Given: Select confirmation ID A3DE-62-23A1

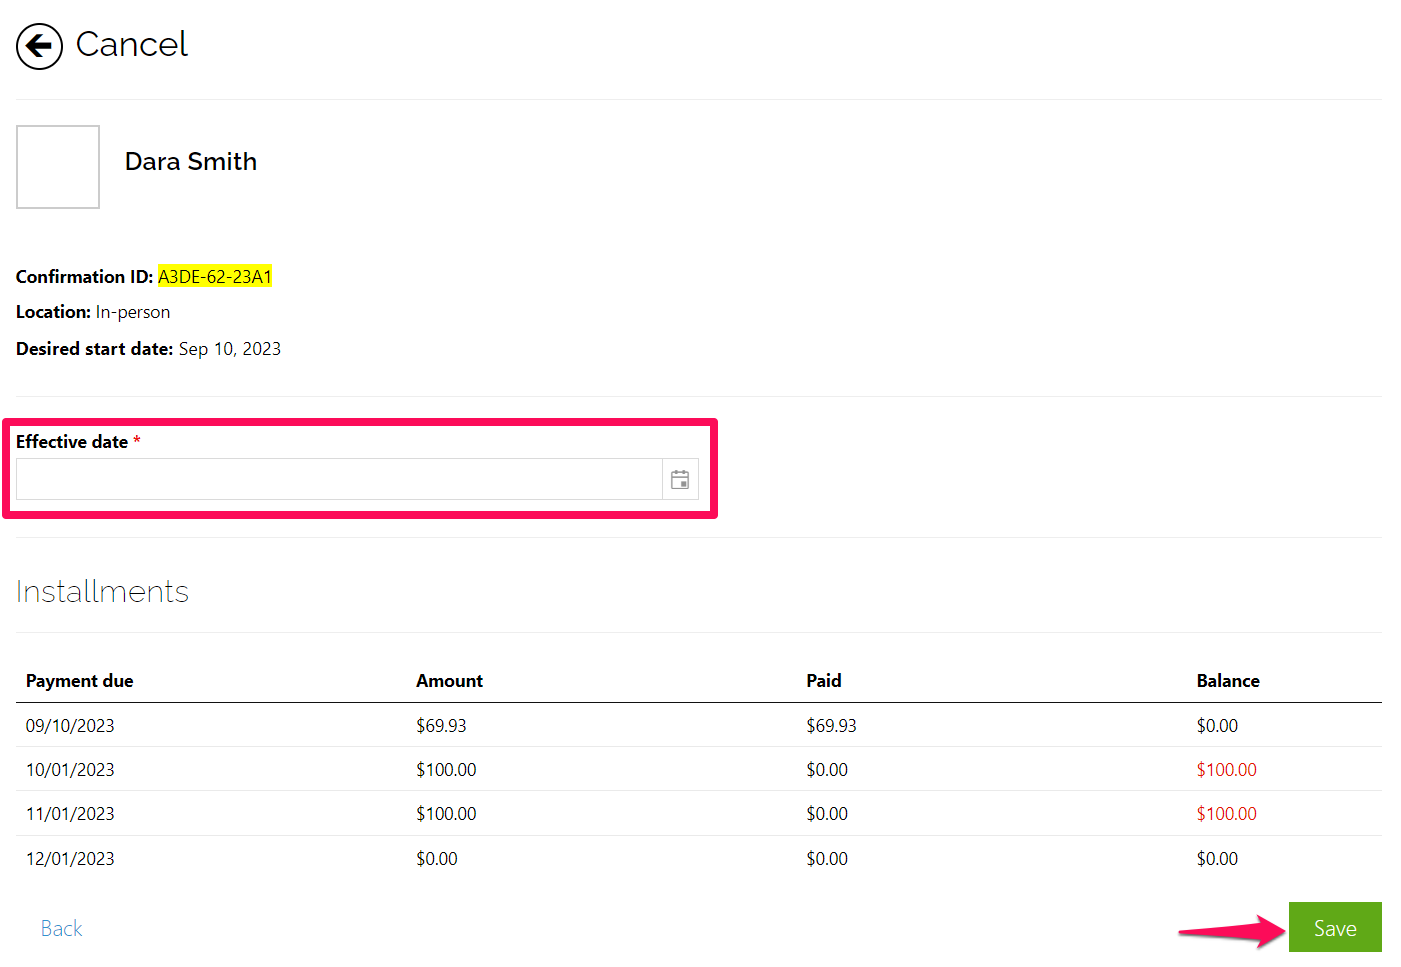Looking at the screenshot, I should (215, 277).
